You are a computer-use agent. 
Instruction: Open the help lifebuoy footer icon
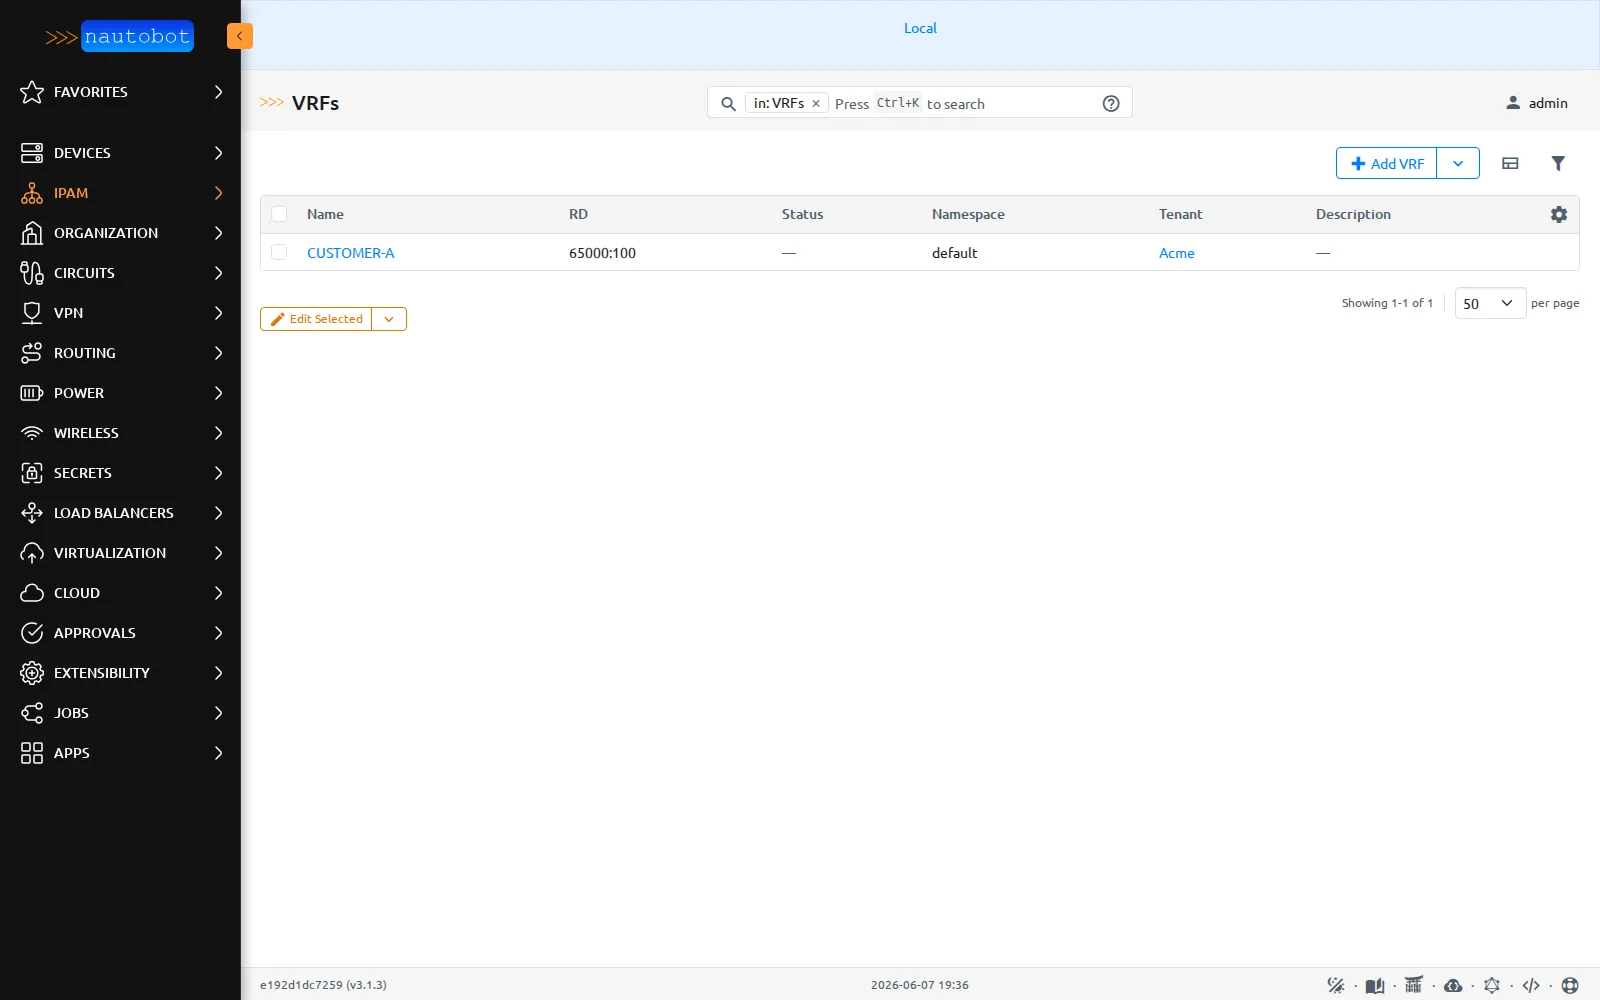click(x=1570, y=985)
